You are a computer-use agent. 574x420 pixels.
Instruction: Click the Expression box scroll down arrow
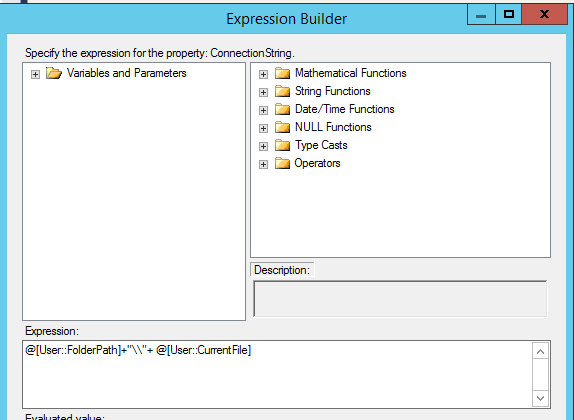pos(540,398)
